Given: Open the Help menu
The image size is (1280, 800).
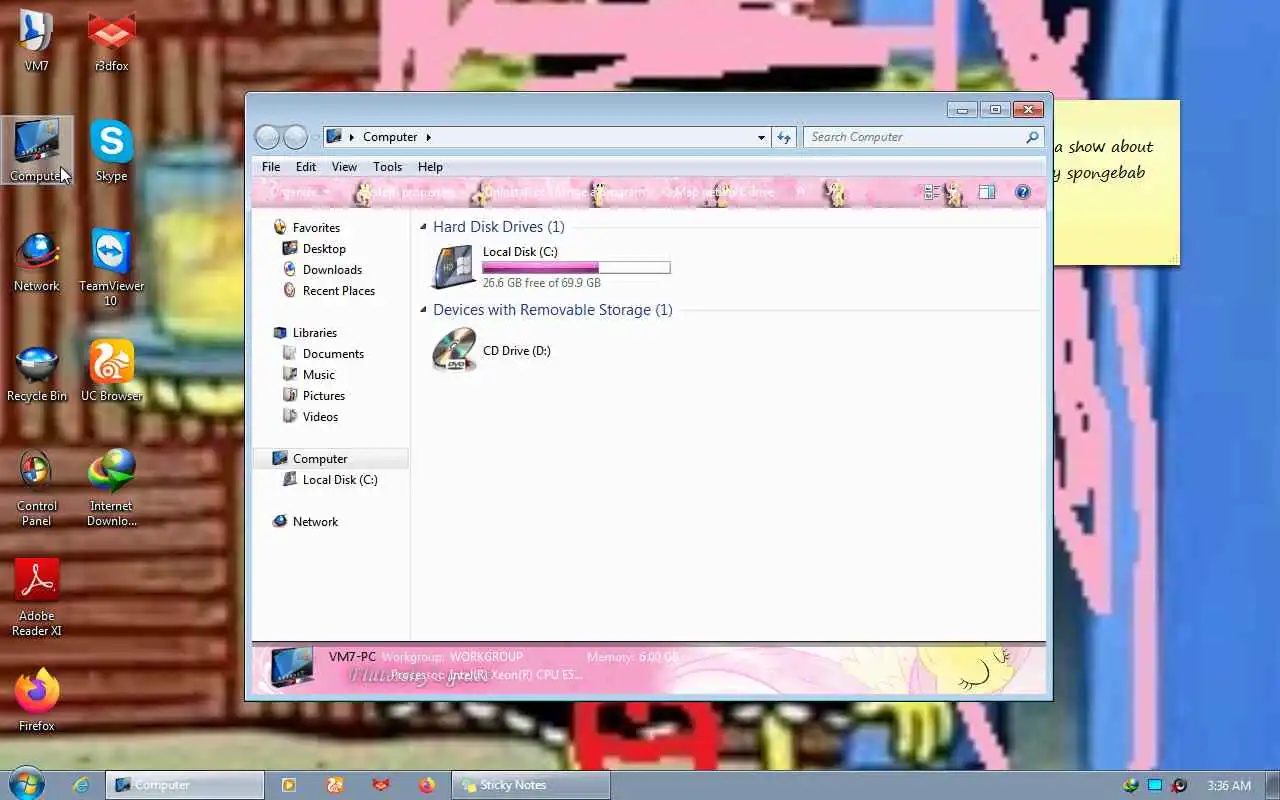Looking at the screenshot, I should pos(430,167).
